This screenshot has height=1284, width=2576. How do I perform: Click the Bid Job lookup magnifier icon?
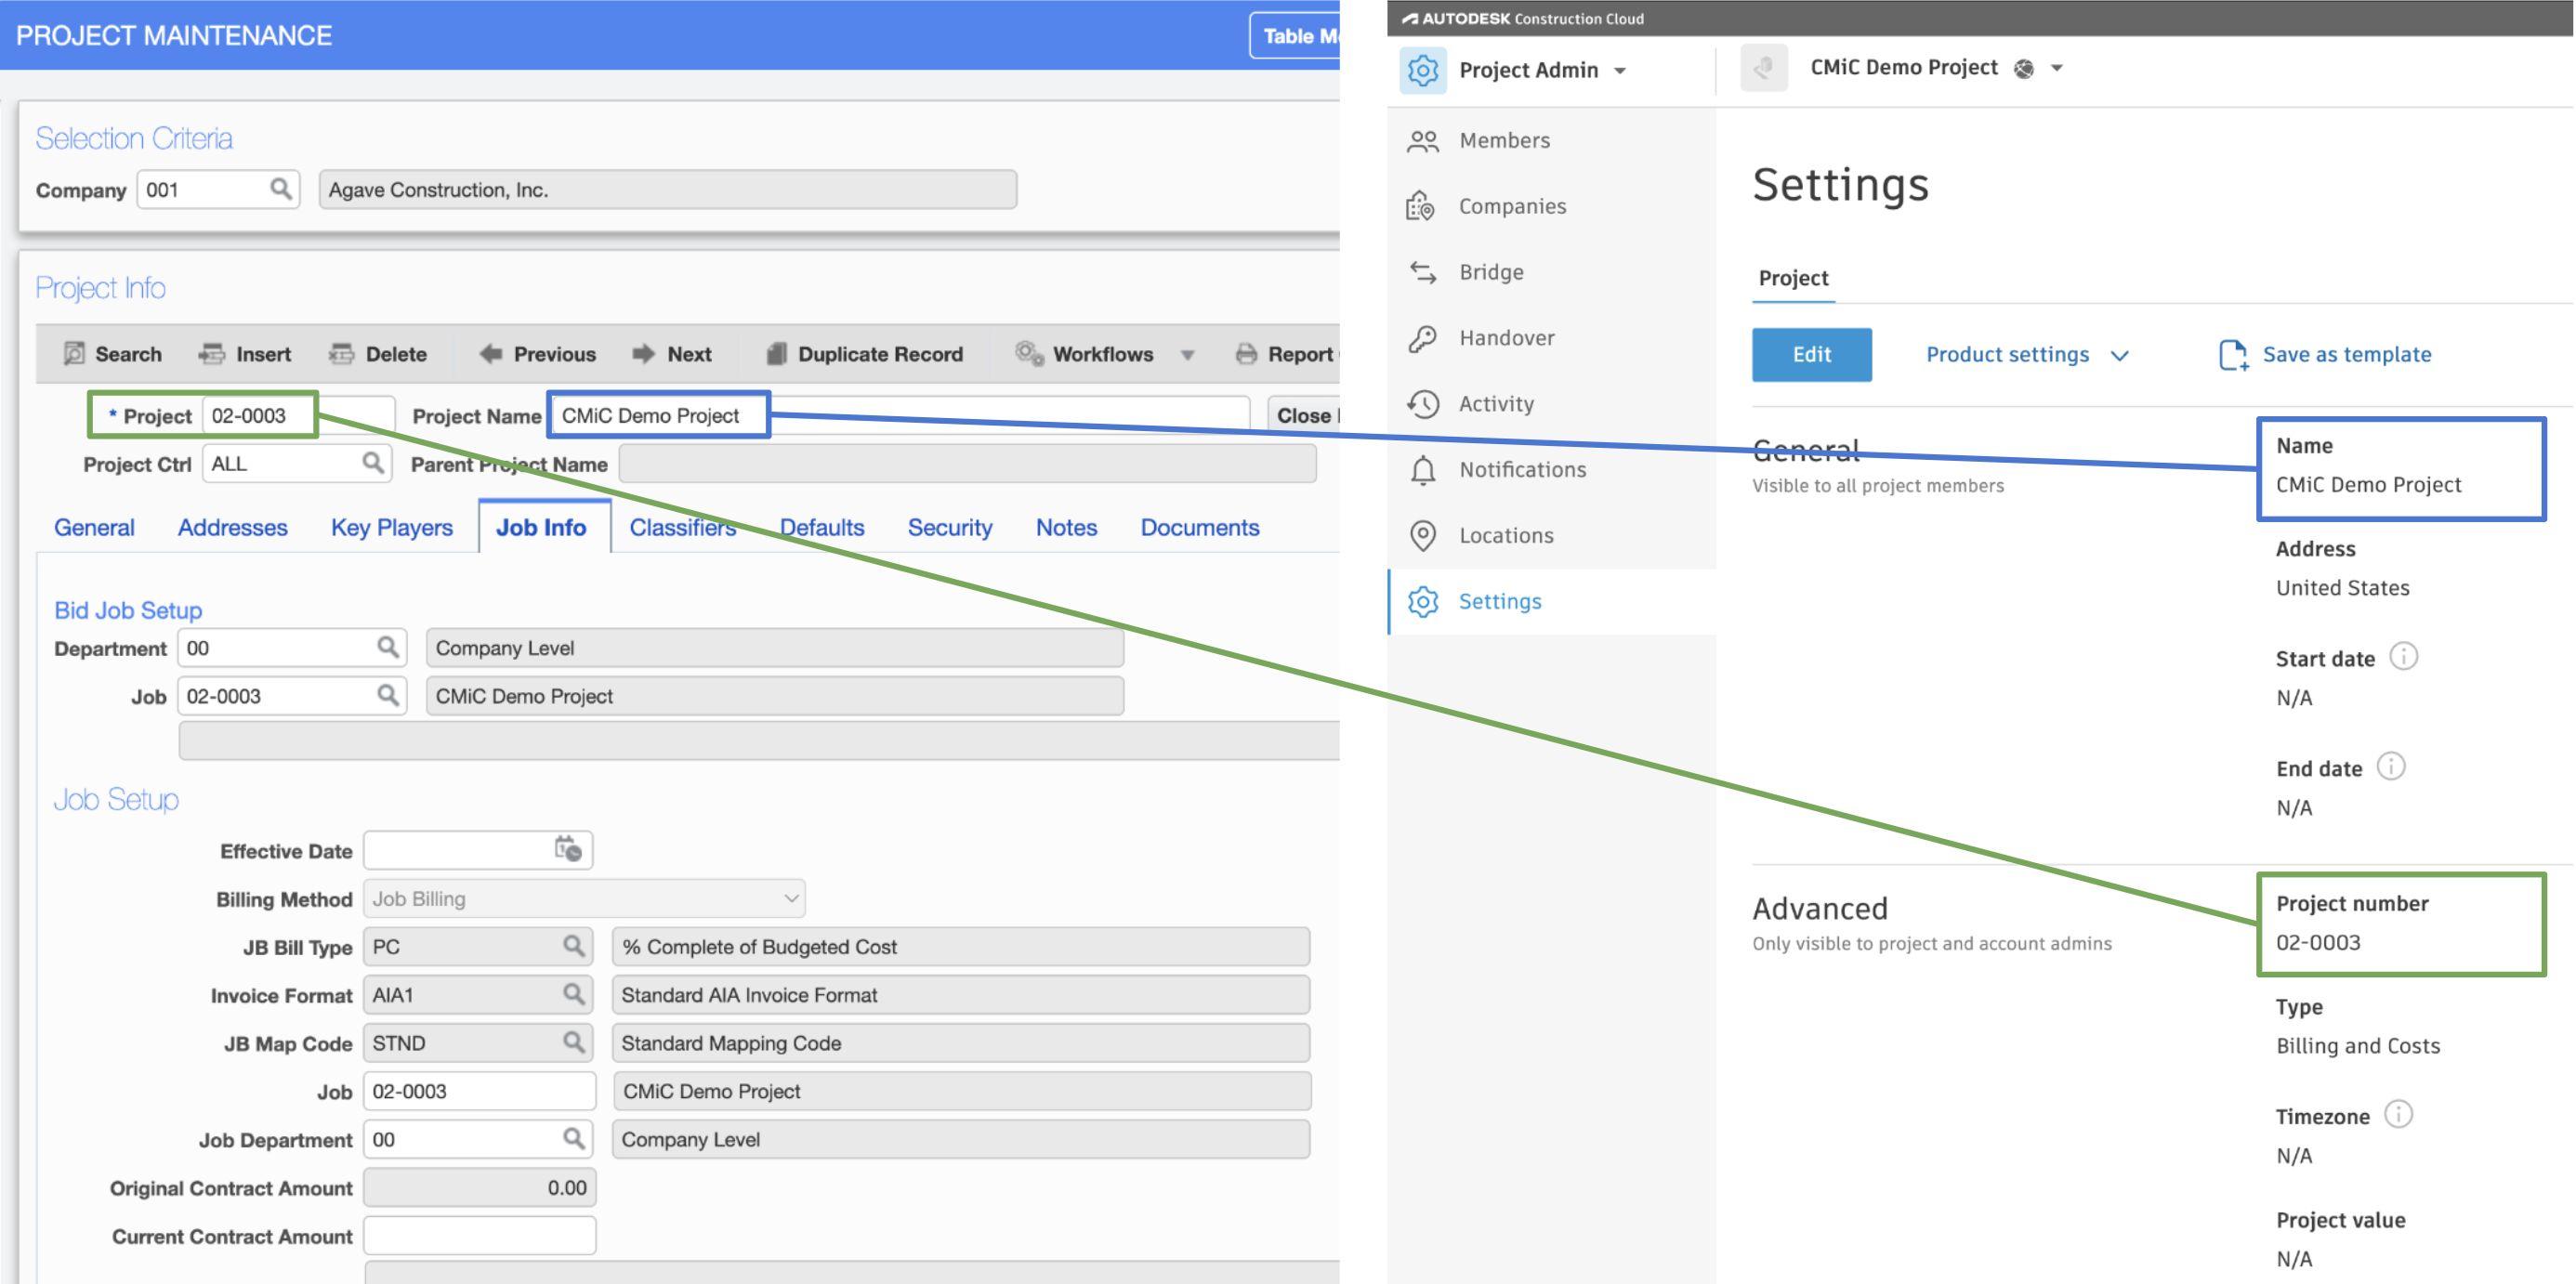[x=388, y=695]
